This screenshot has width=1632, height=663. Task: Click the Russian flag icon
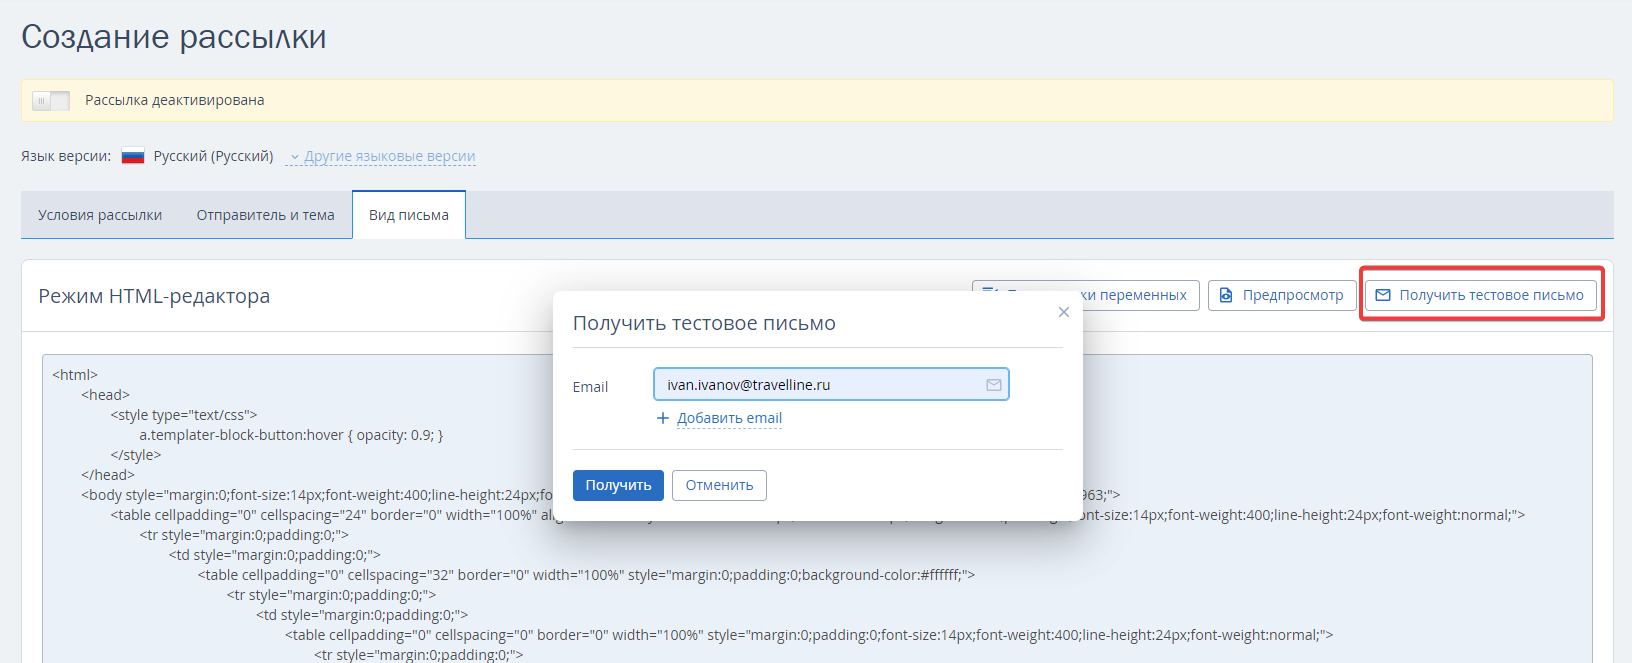[x=133, y=156]
